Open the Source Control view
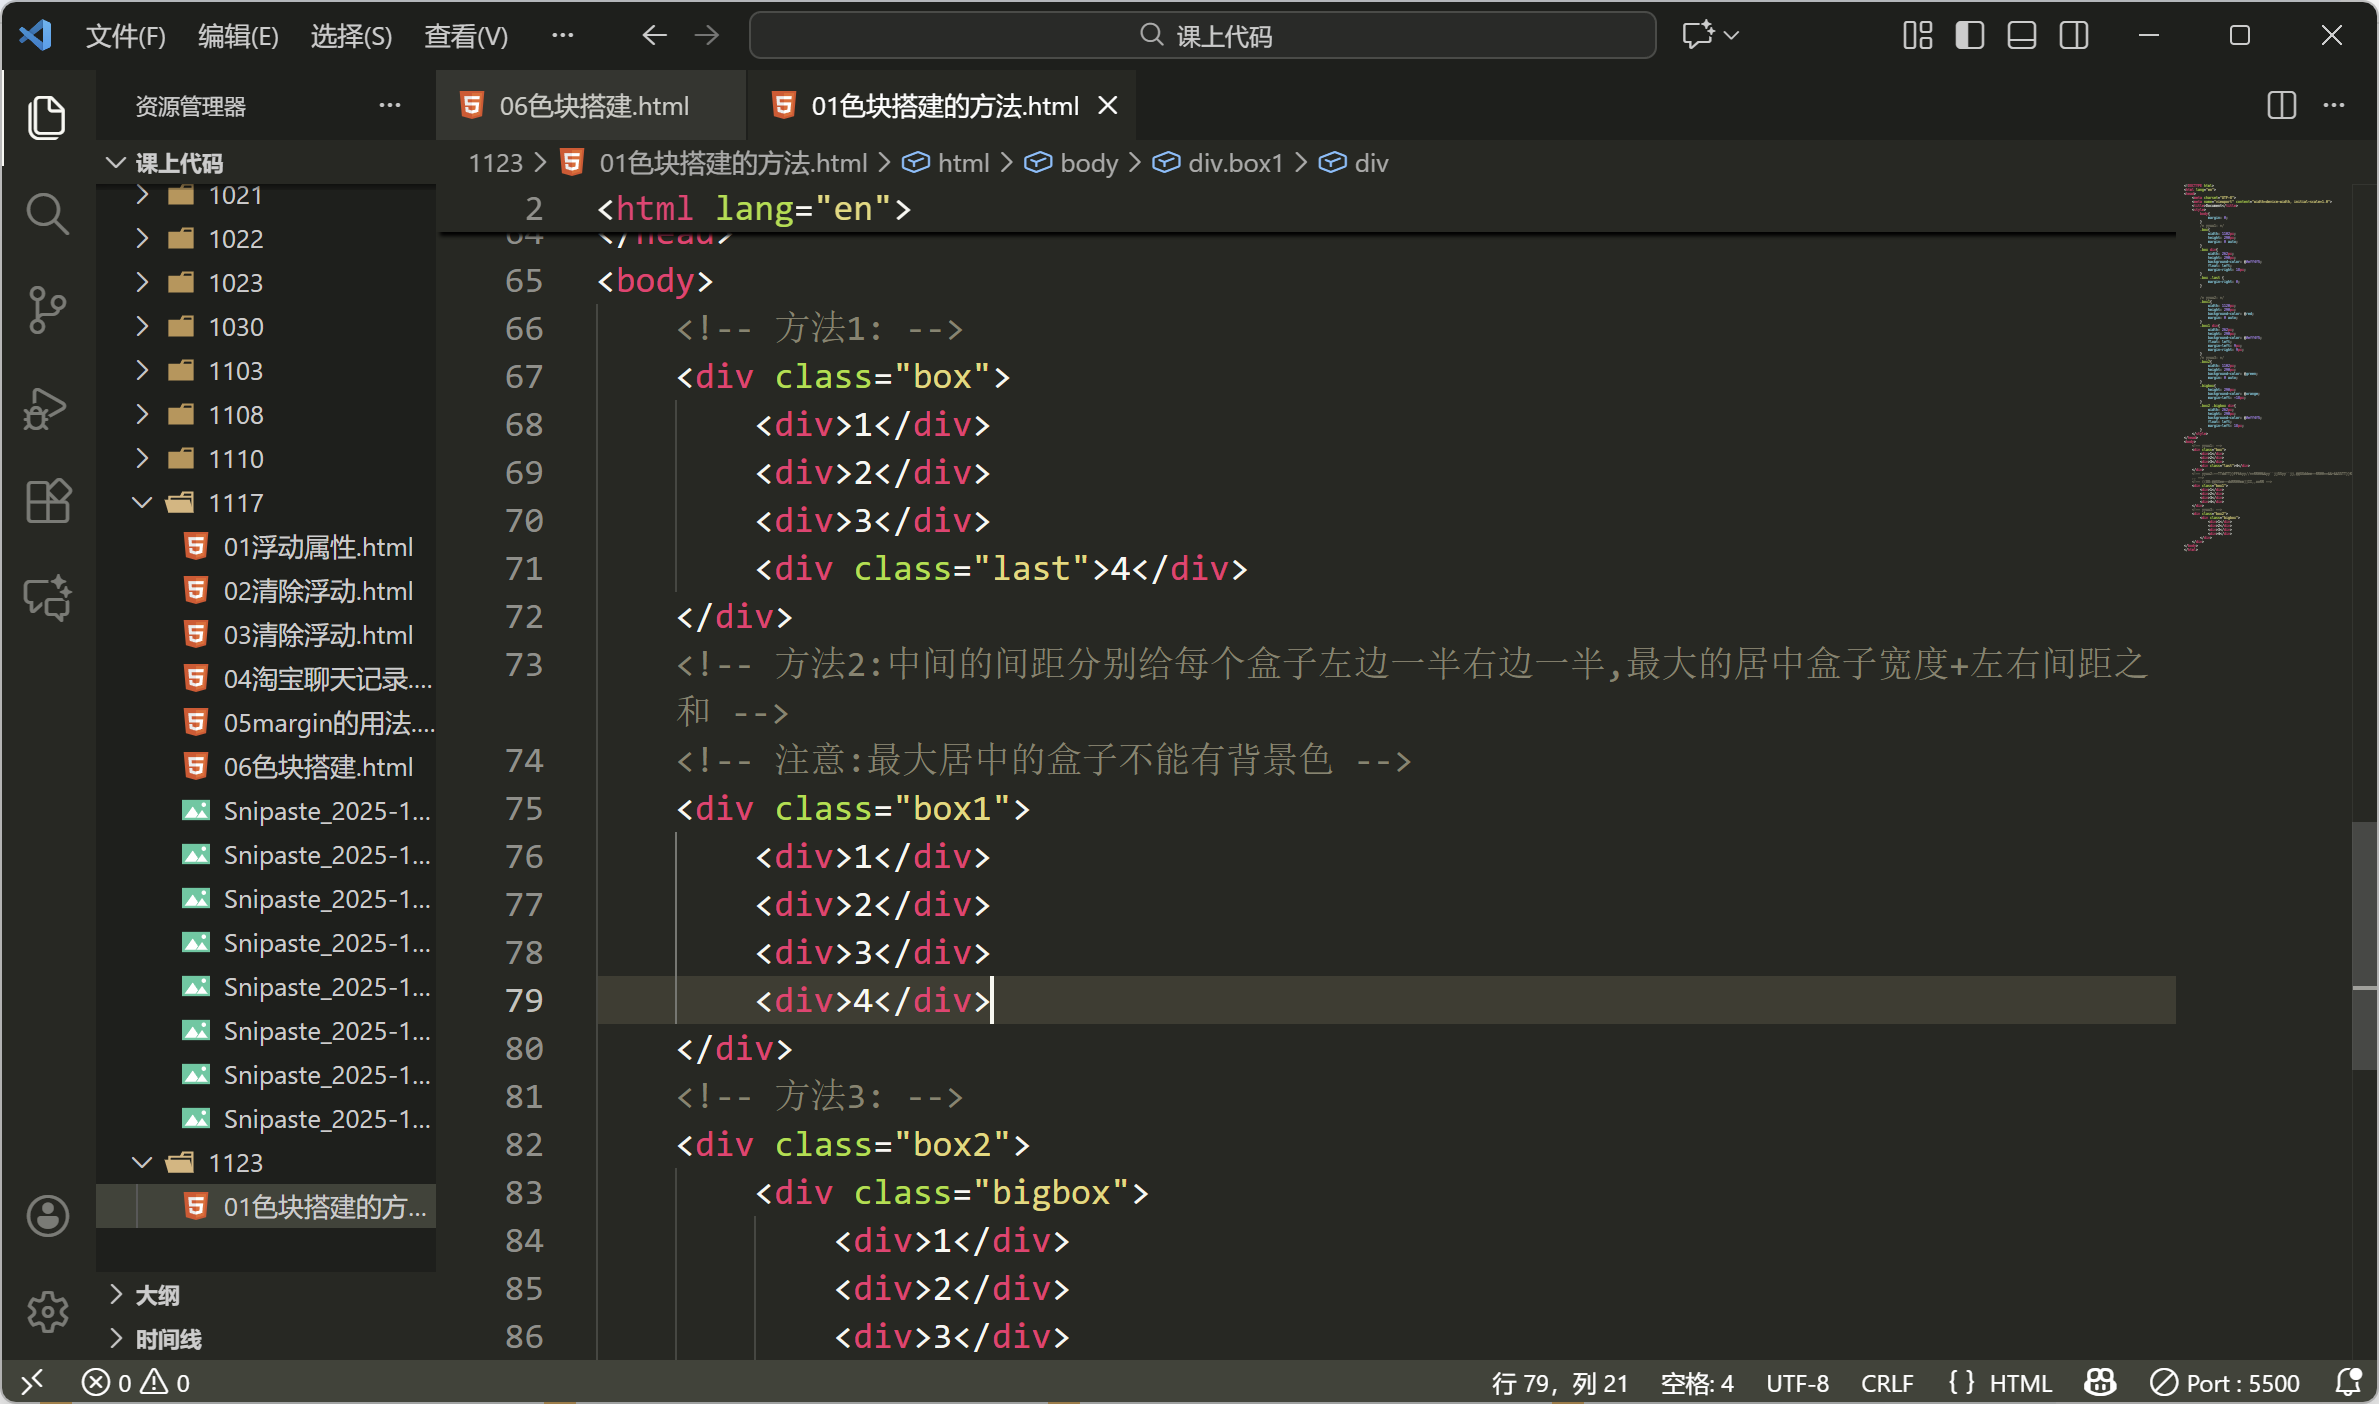Screen dimensions: 2379x1404 [x=47, y=310]
